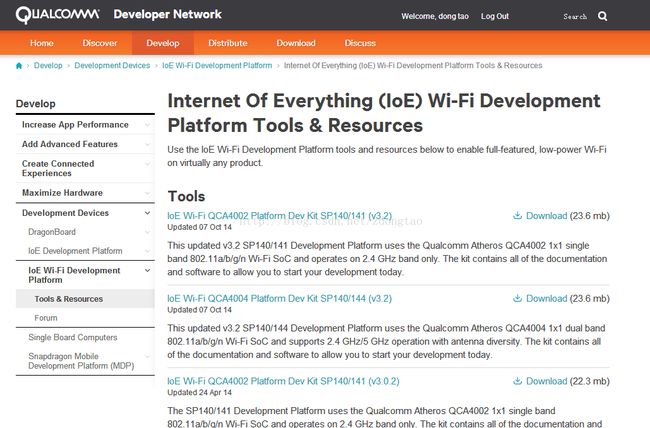
Task: Open the Discover nav tab
Action: coord(99,43)
